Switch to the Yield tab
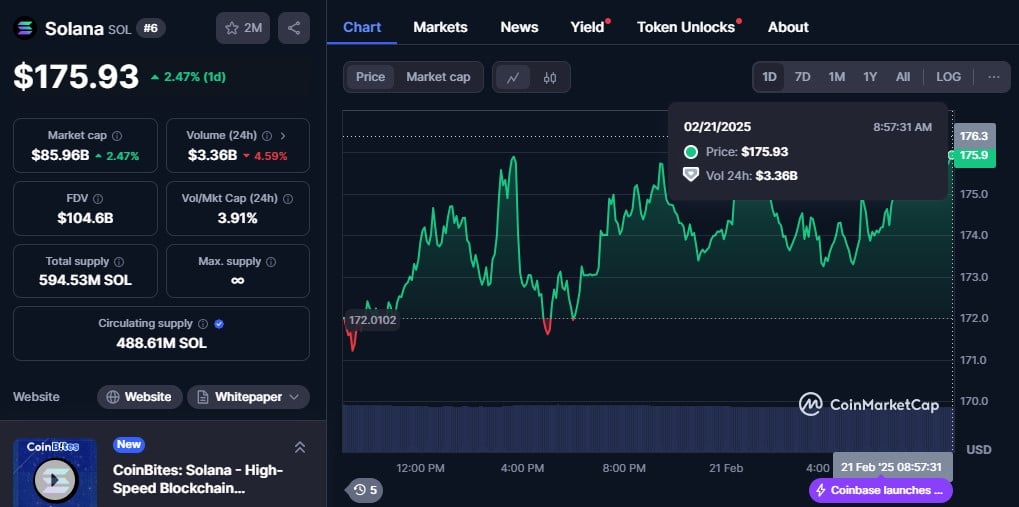The height and width of the screenshot is (507, 1019). [x=587, y=27]
